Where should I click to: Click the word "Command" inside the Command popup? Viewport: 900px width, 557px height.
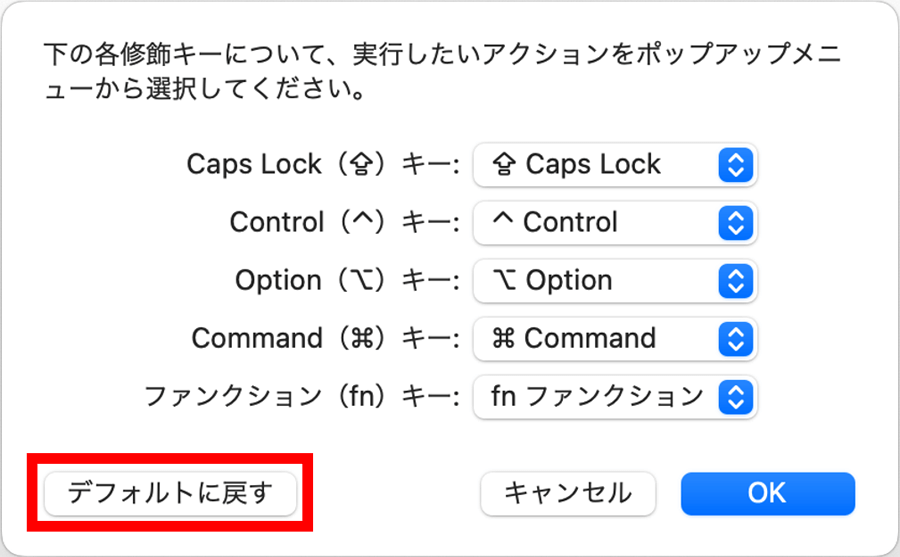[590, 339]
